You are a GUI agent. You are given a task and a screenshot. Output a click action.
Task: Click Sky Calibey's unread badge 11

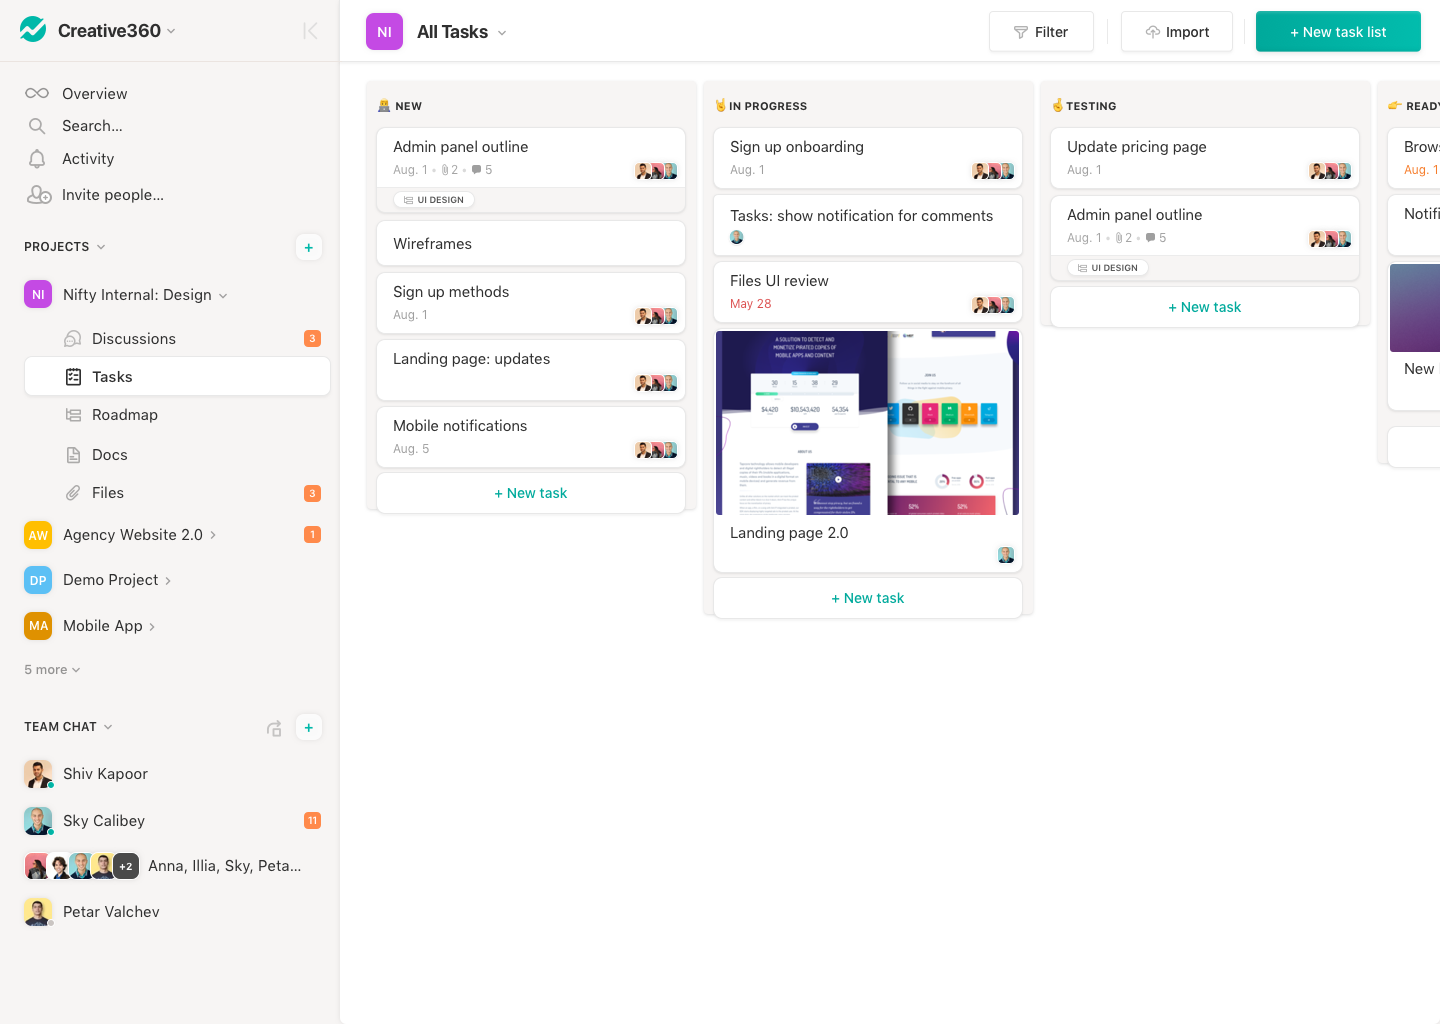[x=312, y=821]
